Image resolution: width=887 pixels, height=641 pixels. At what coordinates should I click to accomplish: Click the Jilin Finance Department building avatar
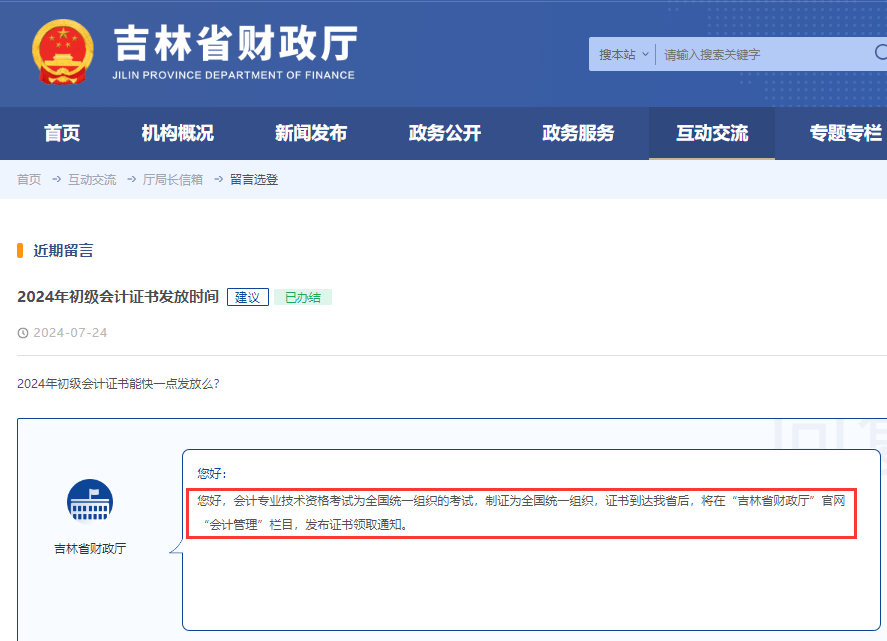[x=90, y=502]
